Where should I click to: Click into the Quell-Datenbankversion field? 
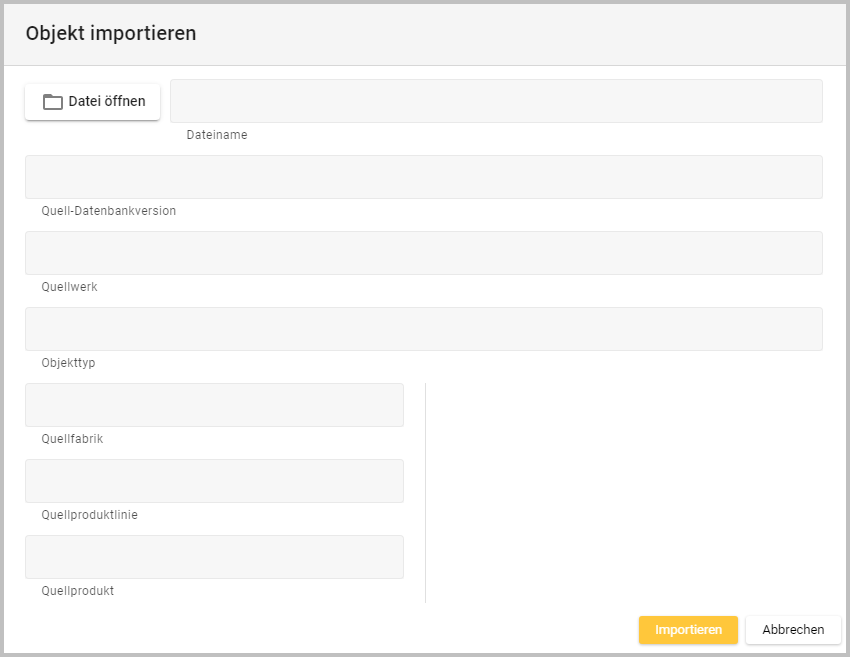click(x=424, y=177)
